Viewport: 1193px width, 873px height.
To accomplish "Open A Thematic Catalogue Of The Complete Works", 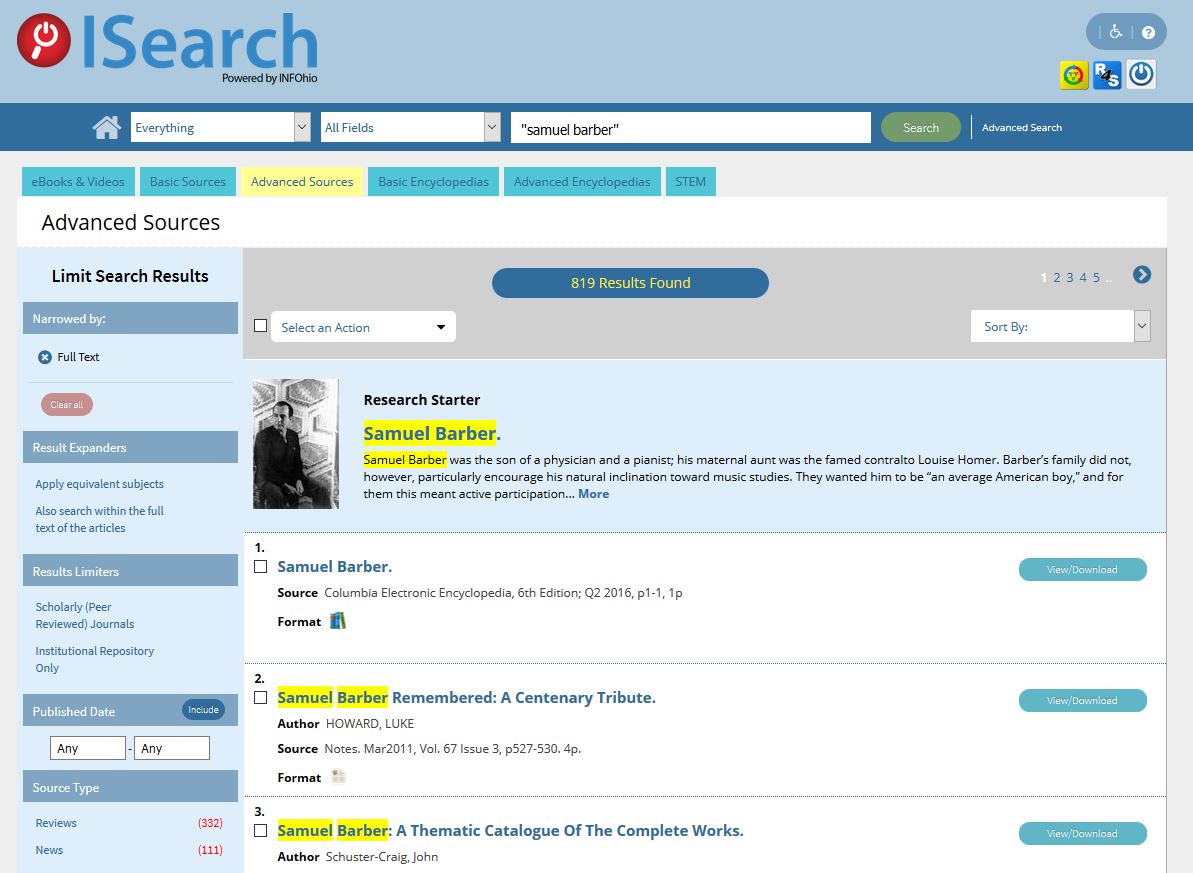I will pos(511,830).
